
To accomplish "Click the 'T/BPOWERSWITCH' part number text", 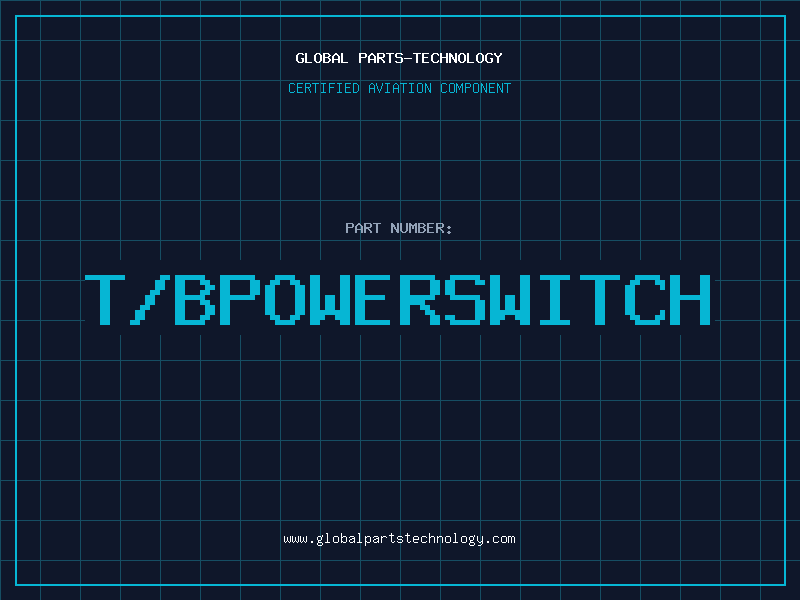I will [x=398, y=299].
